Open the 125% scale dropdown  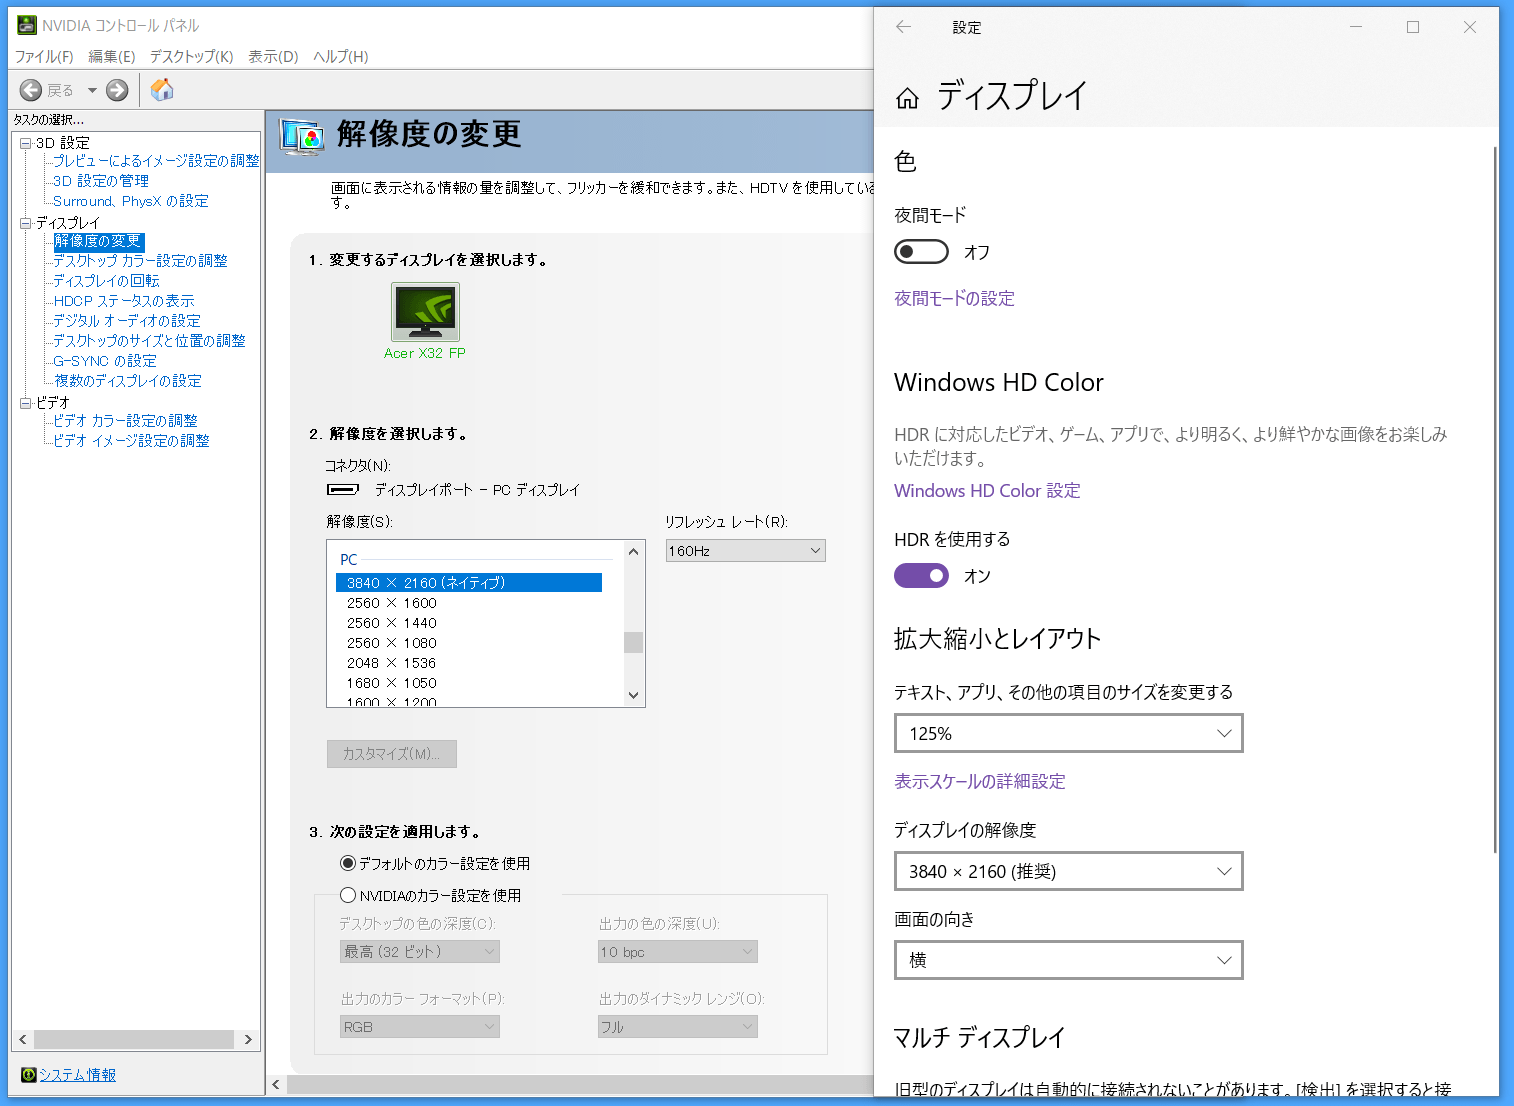tap(1068, 733)
